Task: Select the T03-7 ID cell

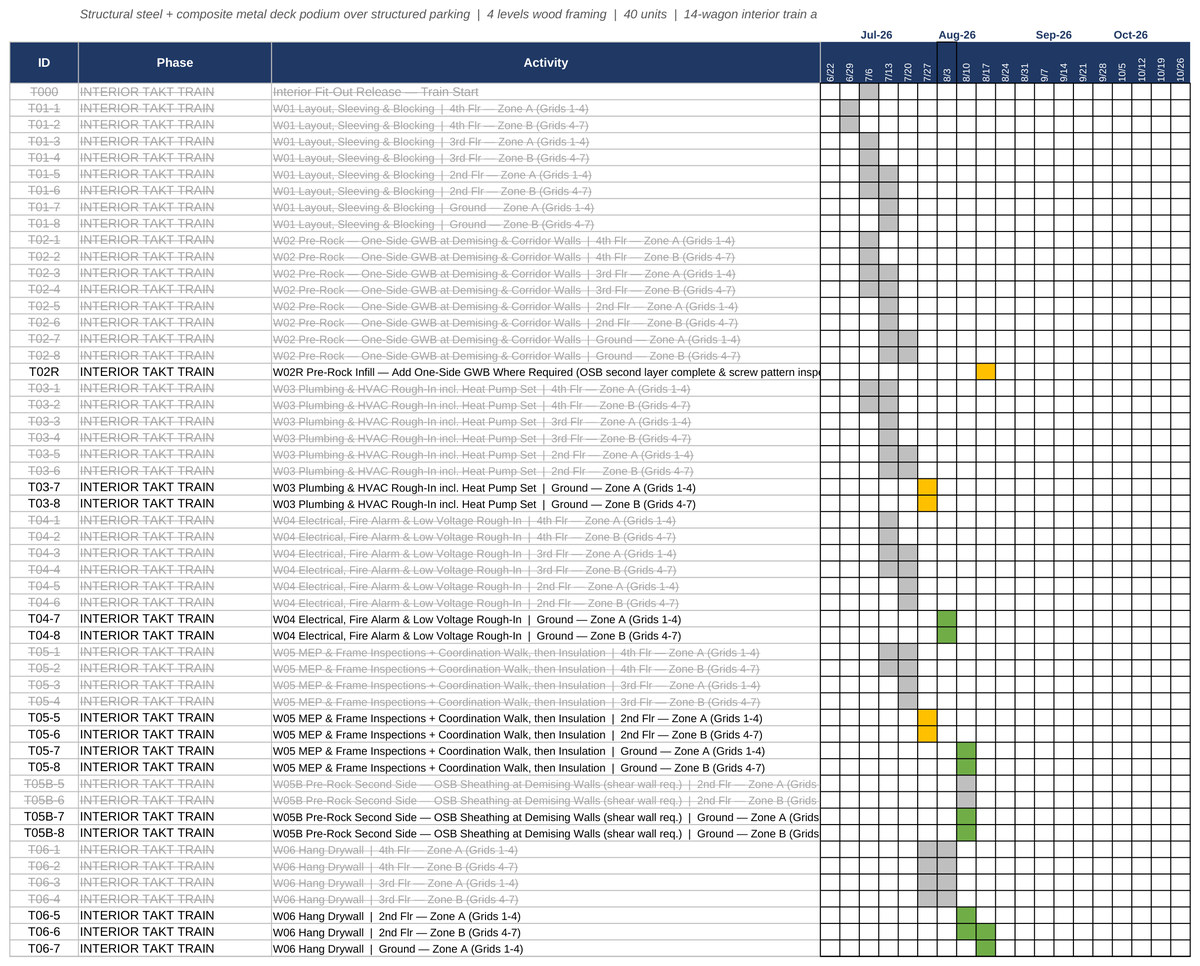Action: coord(44,487)
